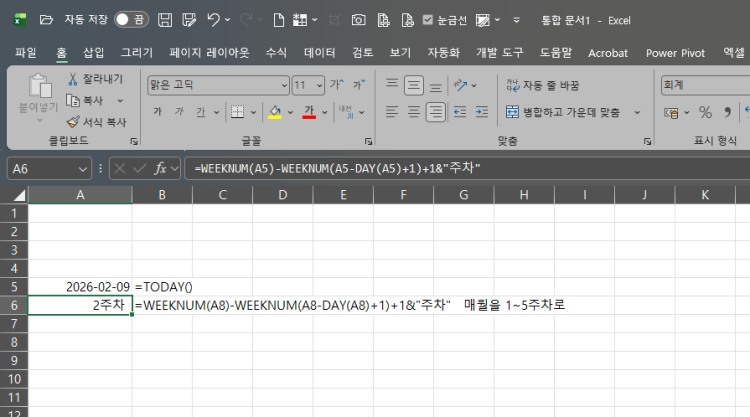The height and width of the screenshot is (417, 750).
Task: Switch to the 그리기 (Draw) tab
Action: pyautogui.click(x=137, y=53)
